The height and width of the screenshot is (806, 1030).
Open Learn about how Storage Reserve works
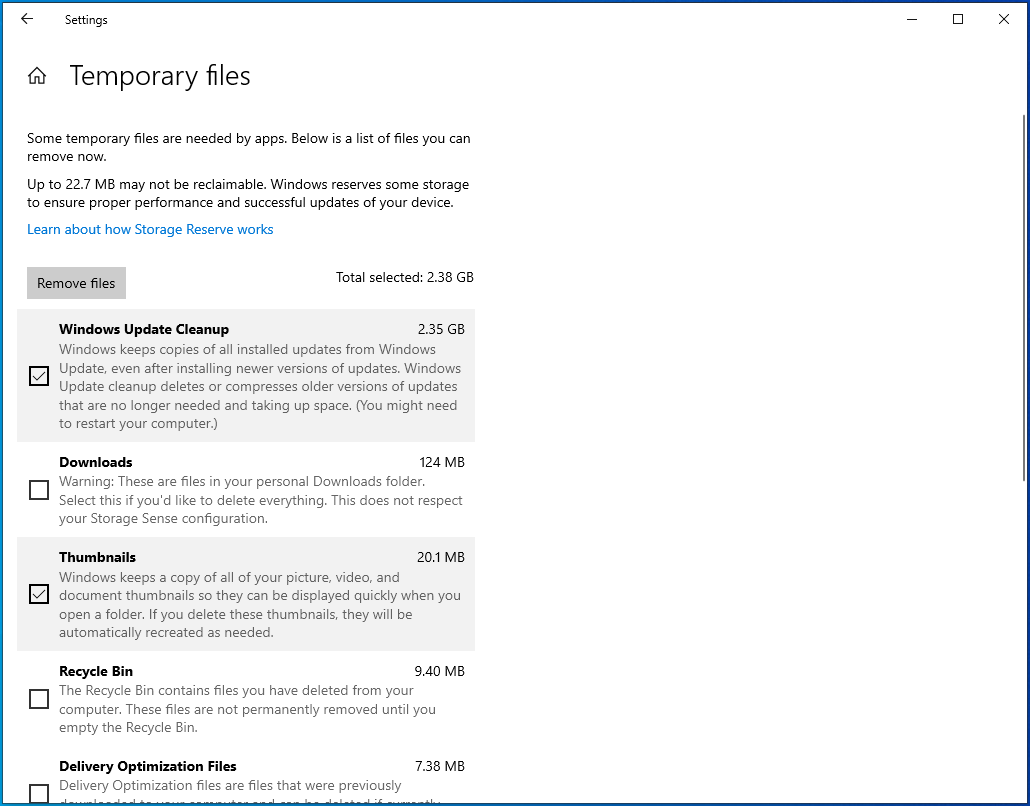pyautogui.click(x=150, y=229)
